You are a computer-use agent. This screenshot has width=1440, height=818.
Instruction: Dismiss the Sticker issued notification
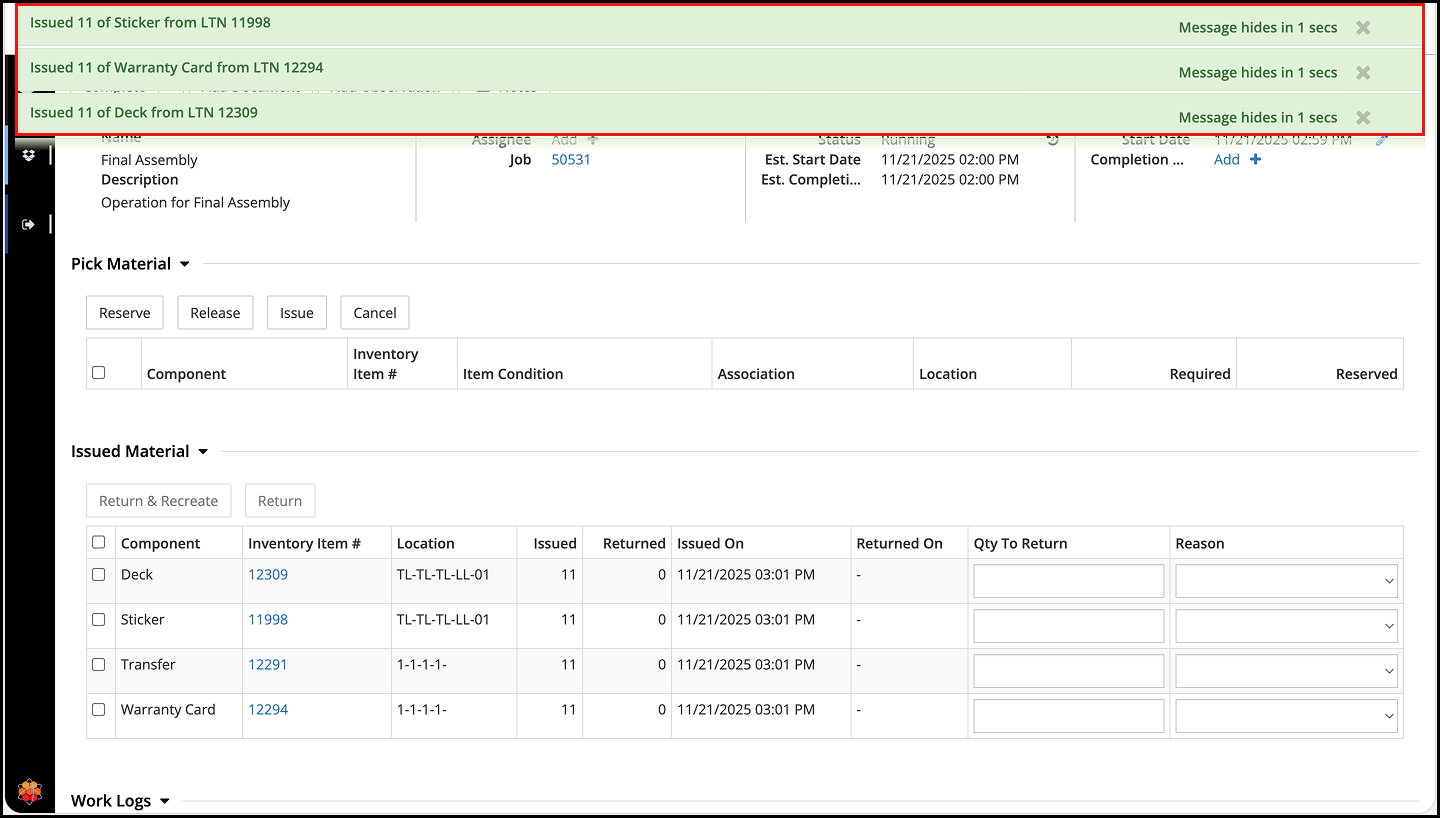click(x=1362, y=28)
